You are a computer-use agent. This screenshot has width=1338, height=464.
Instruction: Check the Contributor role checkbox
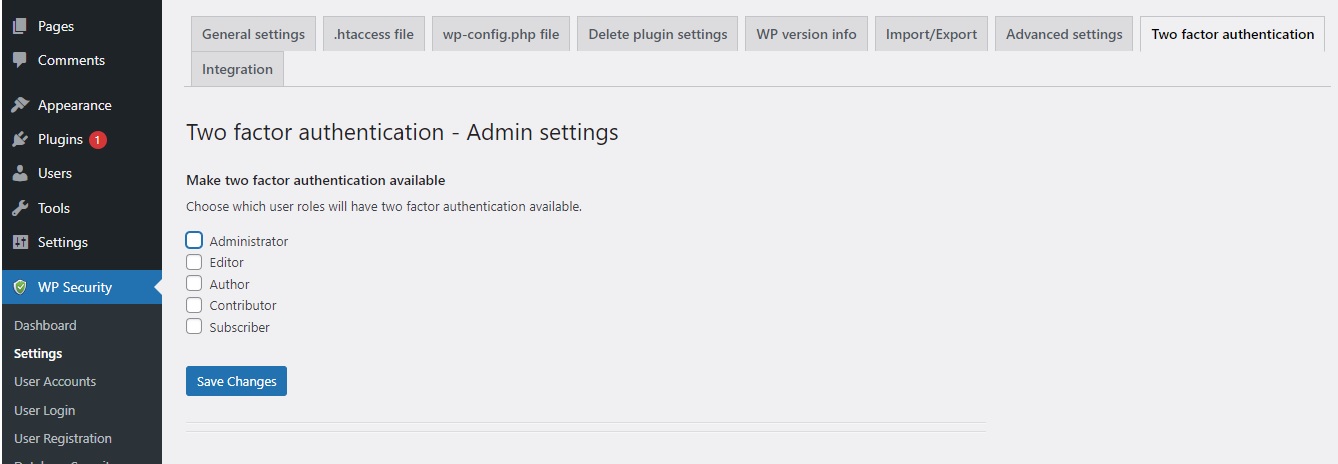194,305
